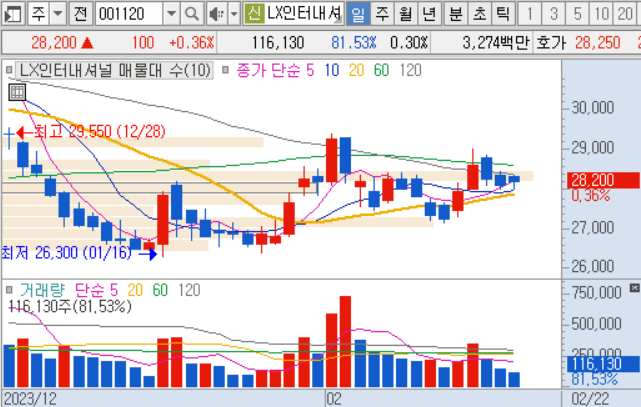
Task: Open the stock code 001120 history dropdown
Action: 172,14
